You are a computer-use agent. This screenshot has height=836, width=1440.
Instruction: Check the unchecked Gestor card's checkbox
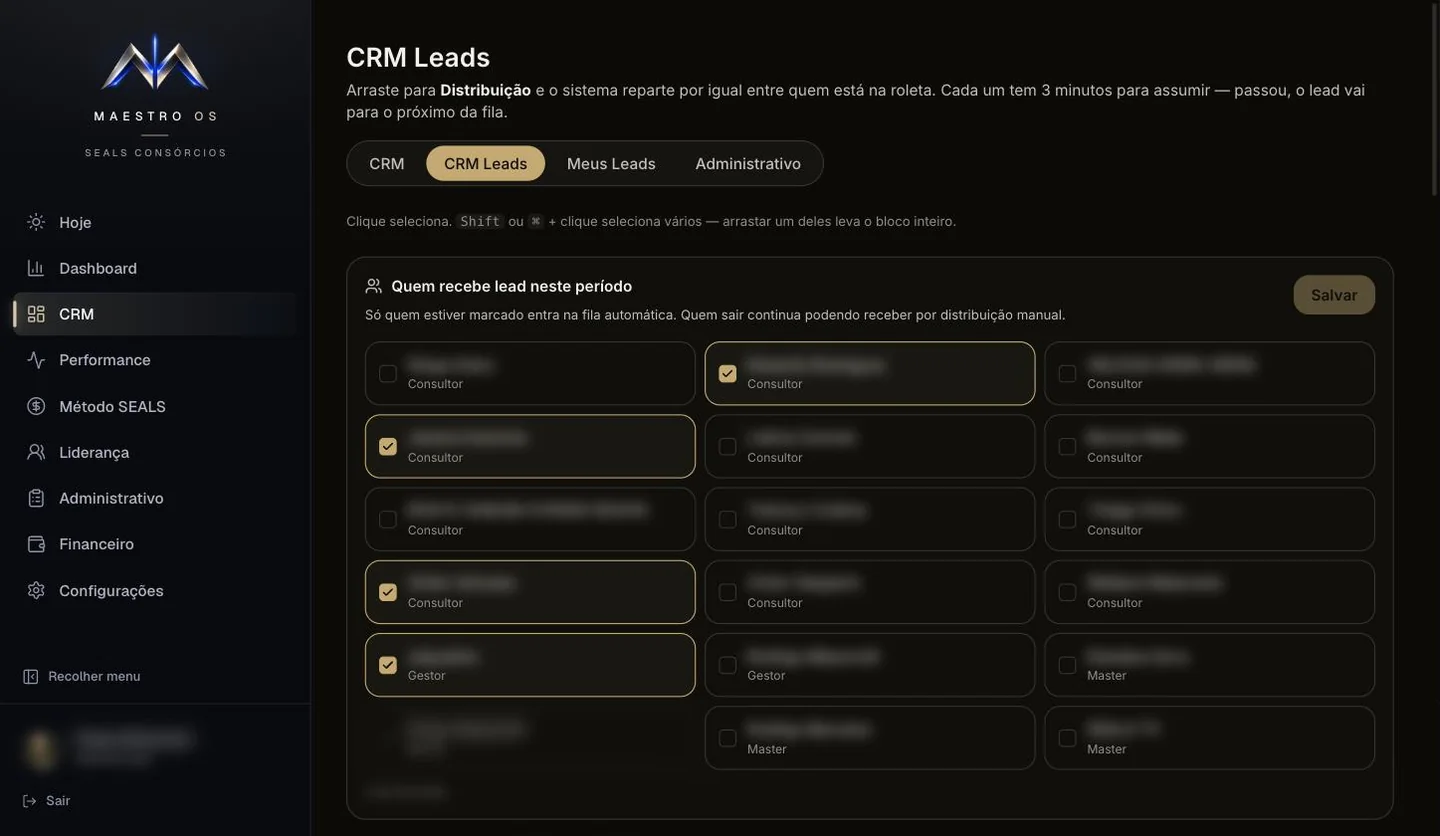tap(728, 665)
